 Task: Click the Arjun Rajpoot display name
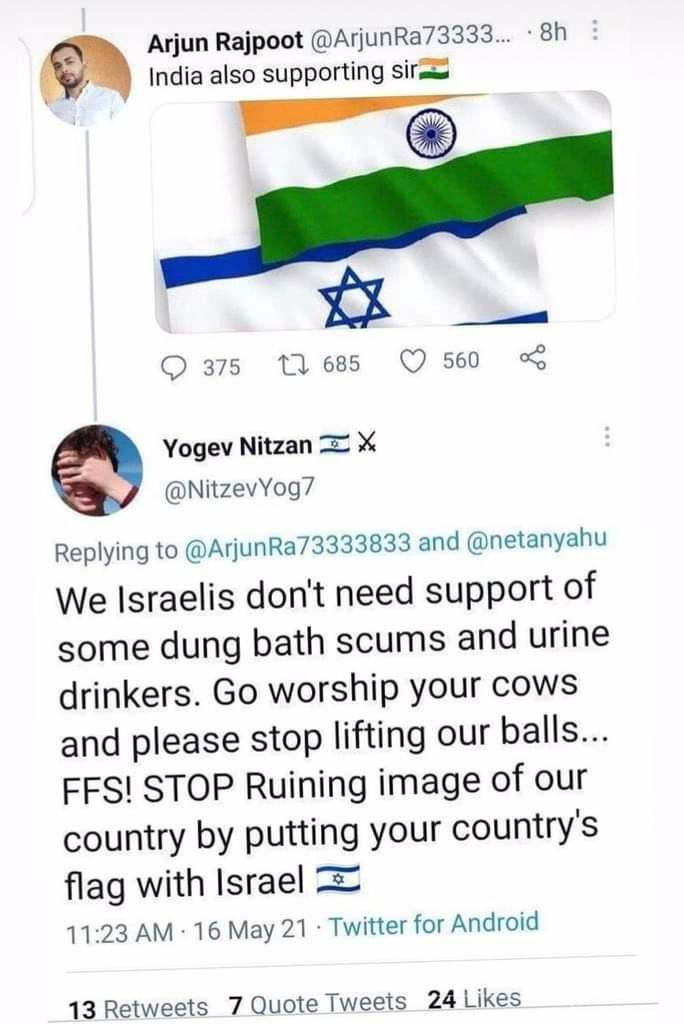[x=219, y=42]
